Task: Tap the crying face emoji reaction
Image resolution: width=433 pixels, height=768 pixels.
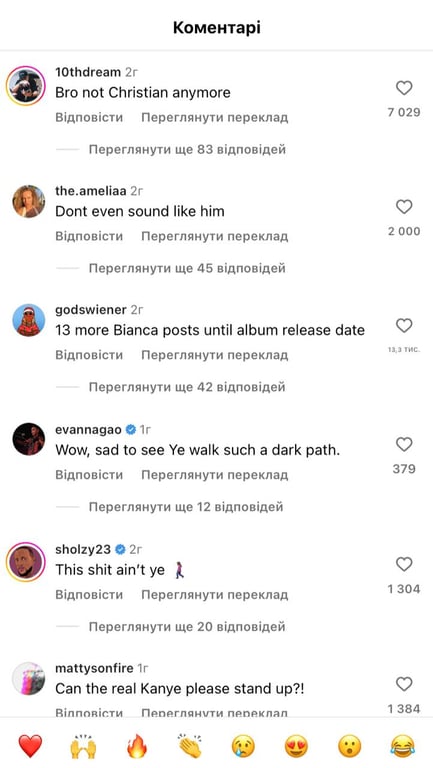Action: click(243, 746)
